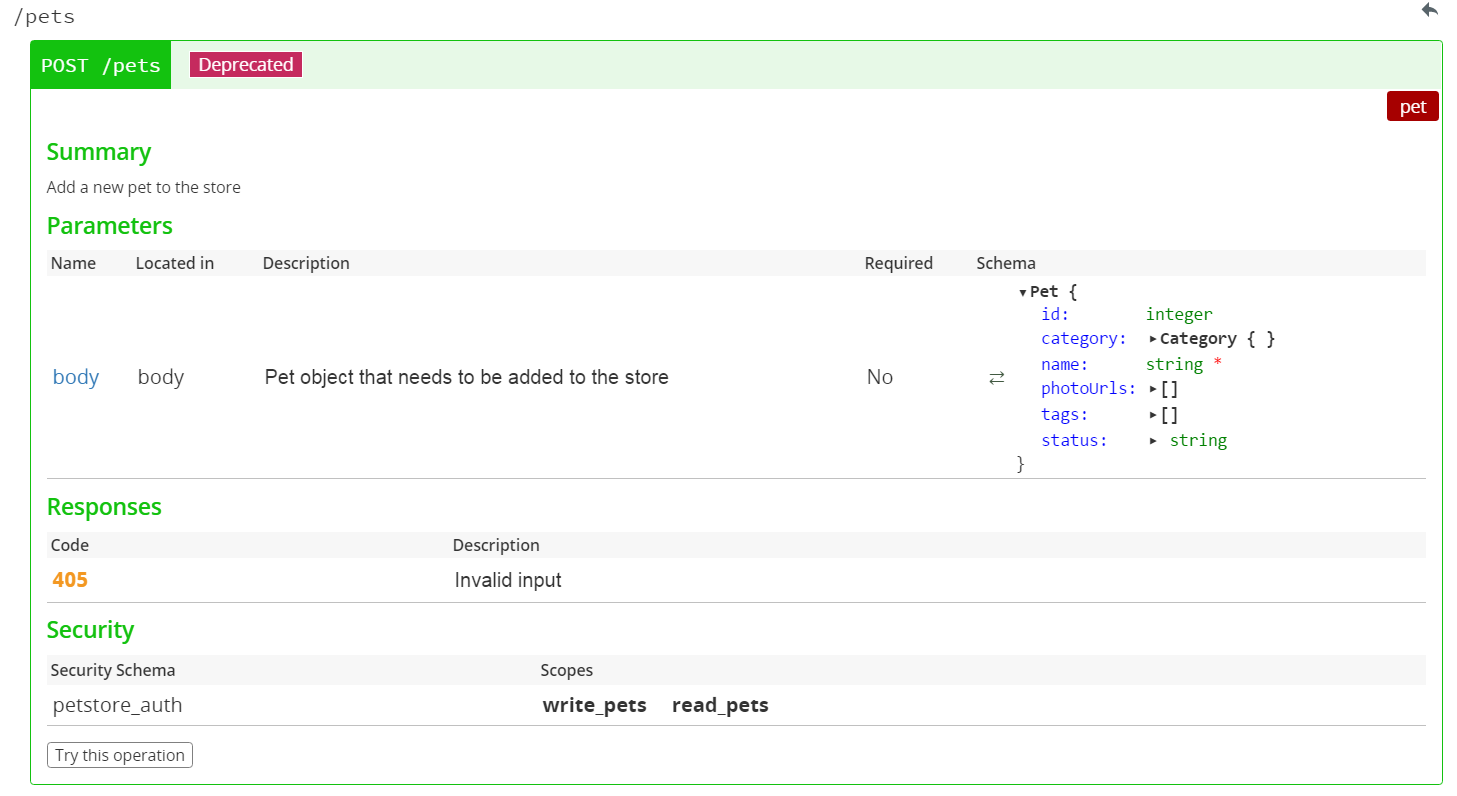
Task: Click the Responses heading
Action: [x=104, y=507]
